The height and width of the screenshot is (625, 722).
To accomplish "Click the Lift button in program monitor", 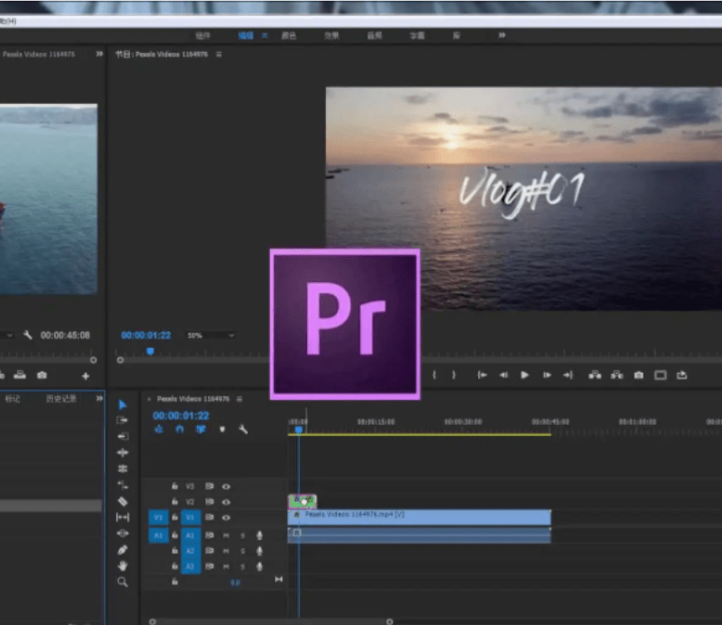I will (595, 375).
